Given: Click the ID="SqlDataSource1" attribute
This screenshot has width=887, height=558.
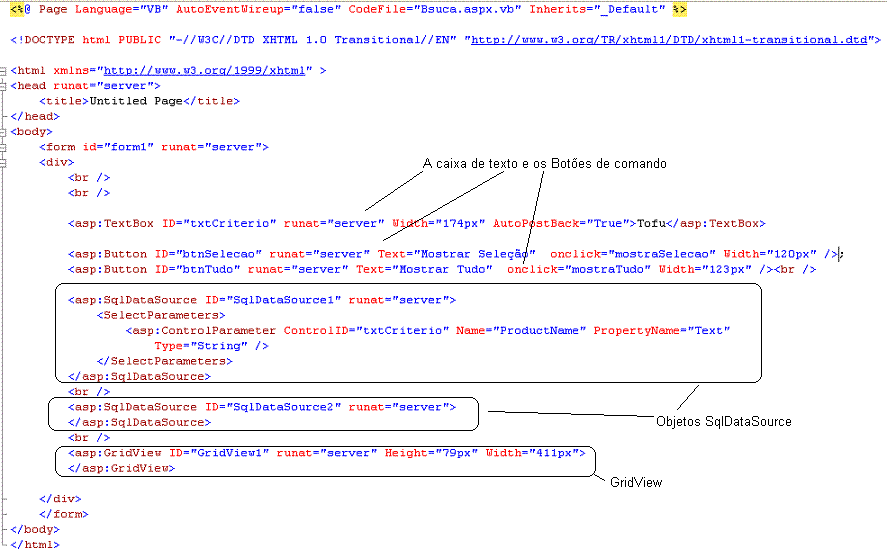Looking at the screenshot, I should (273, 299).
